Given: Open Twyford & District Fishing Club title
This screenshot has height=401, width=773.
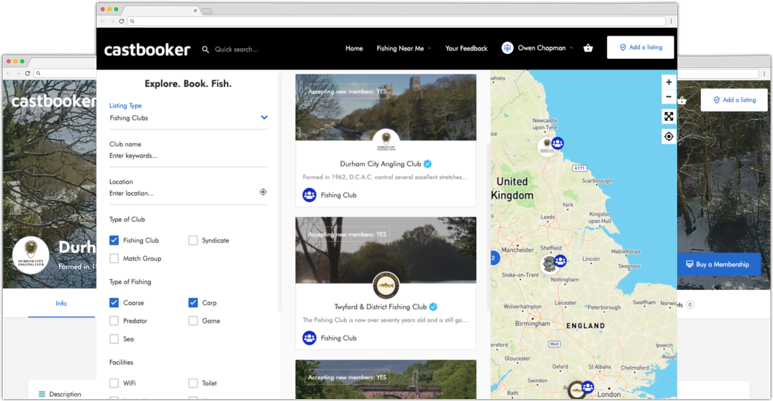Looking at the screenshot, I should pyautogui.click(x=381, y=307).
